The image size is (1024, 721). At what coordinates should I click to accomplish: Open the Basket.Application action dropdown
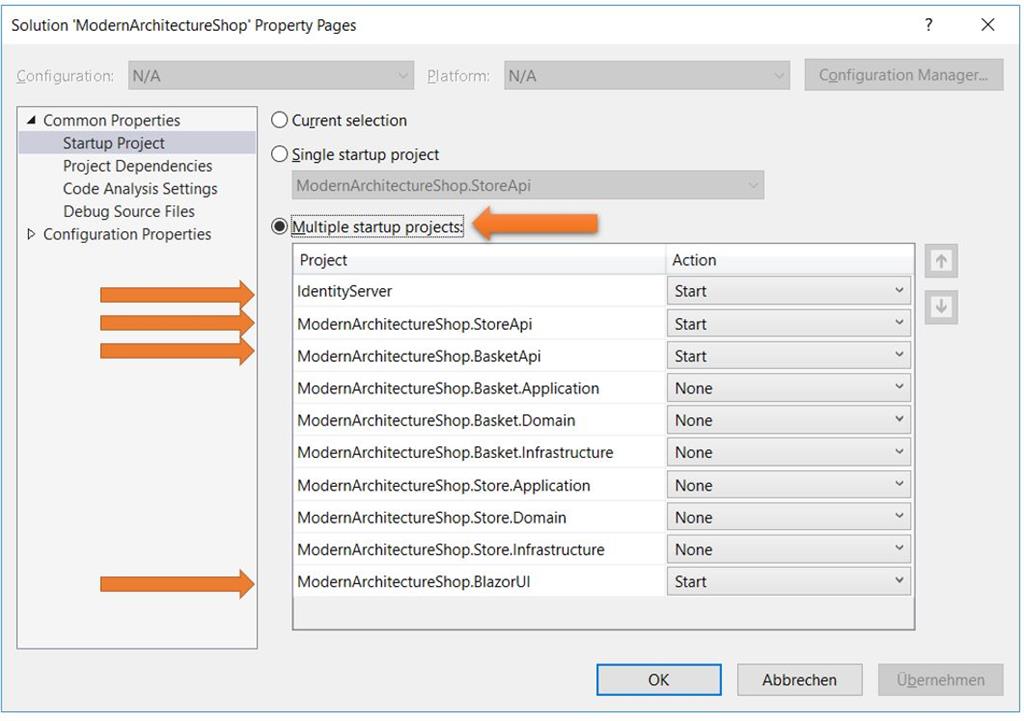click(788, 388)
